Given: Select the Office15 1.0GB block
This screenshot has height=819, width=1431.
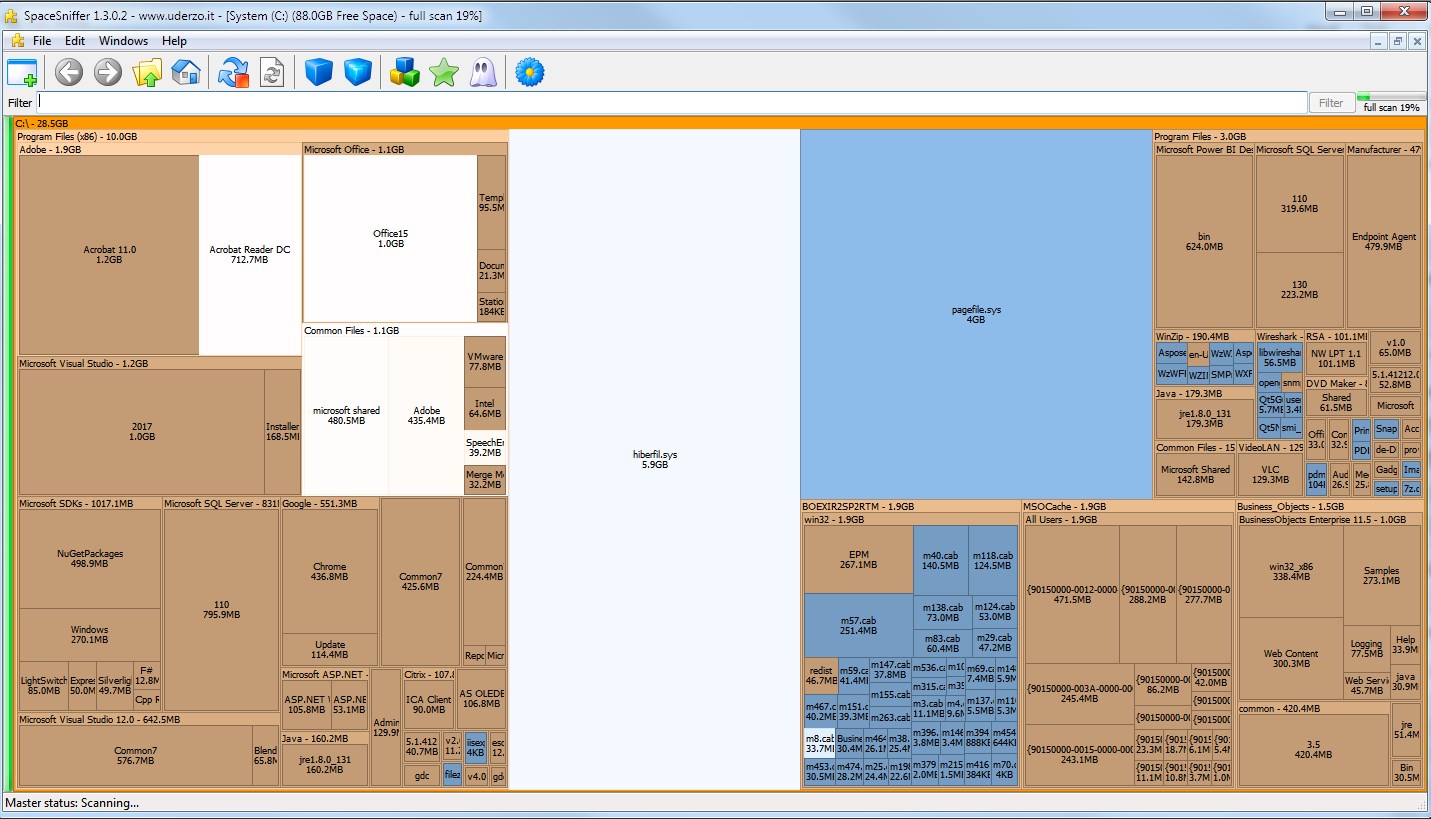Looking at the screenshot, I should tap(390, 238).
